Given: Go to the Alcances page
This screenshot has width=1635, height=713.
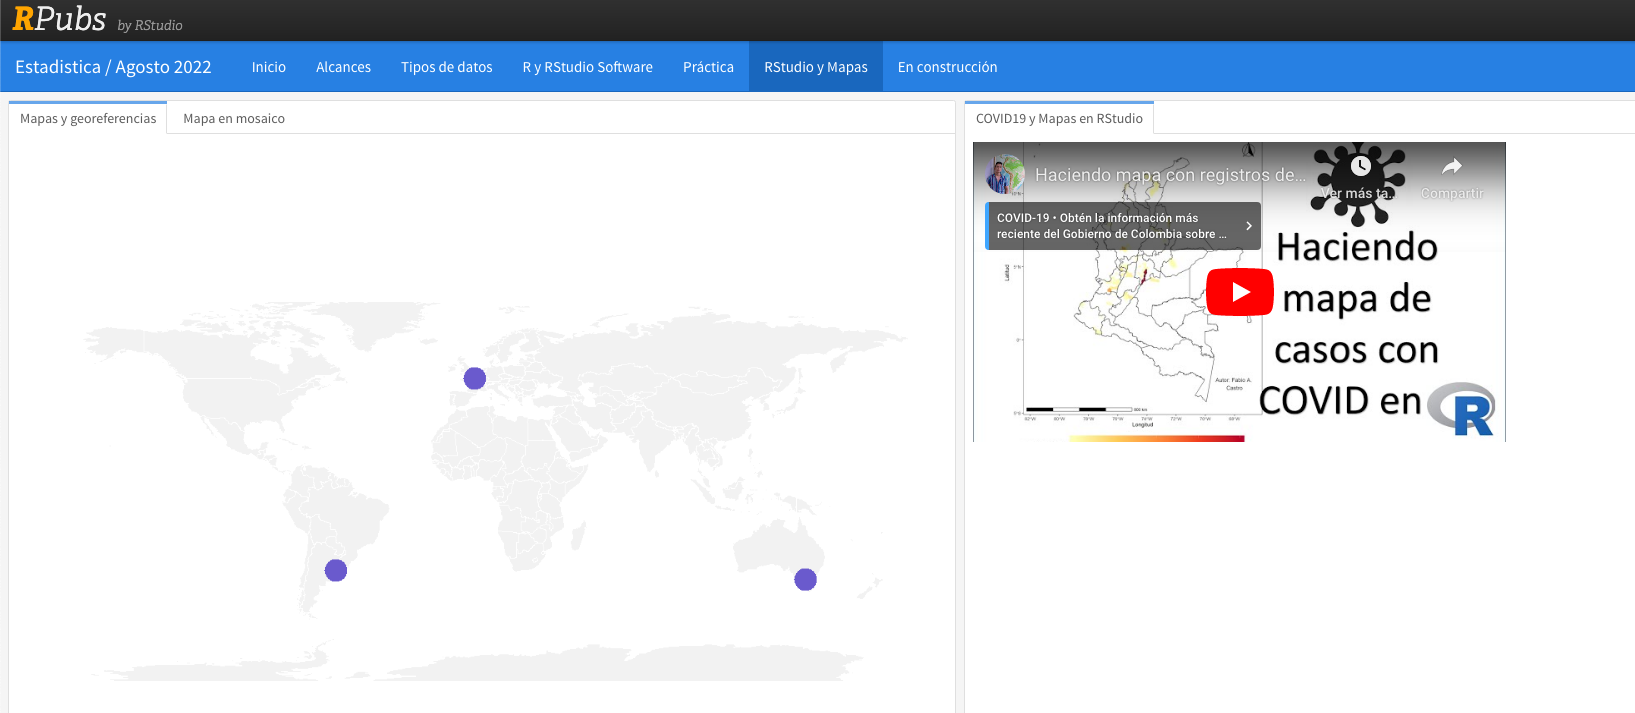Looking at the screenshot, I should [x=343, y=67].
